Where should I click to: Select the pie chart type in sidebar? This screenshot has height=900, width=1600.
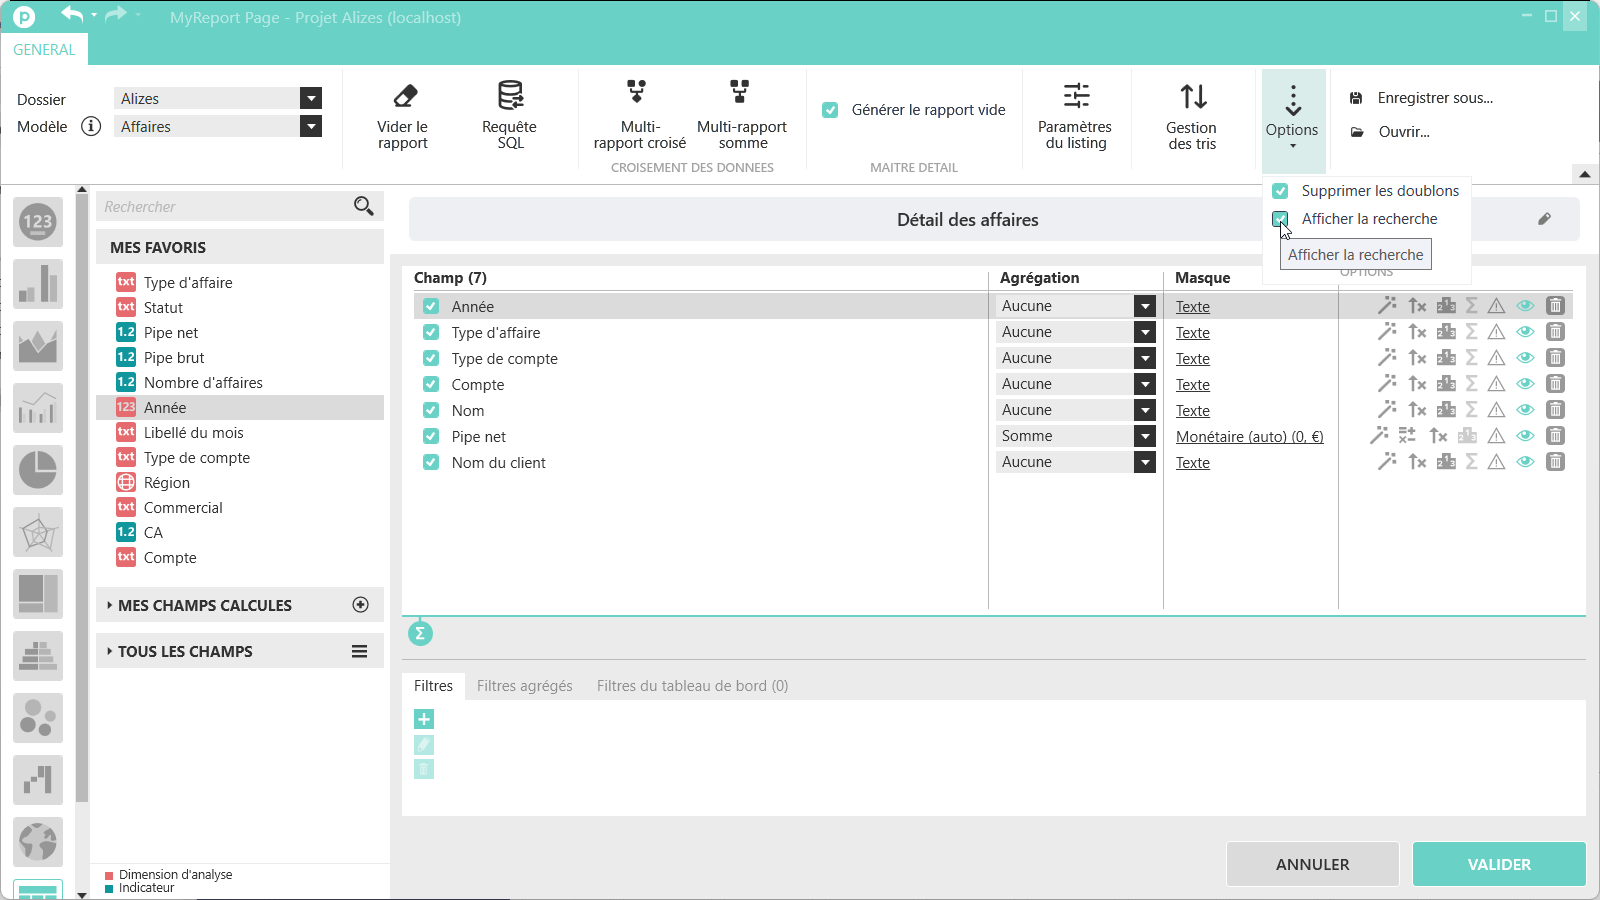(38, 469)
